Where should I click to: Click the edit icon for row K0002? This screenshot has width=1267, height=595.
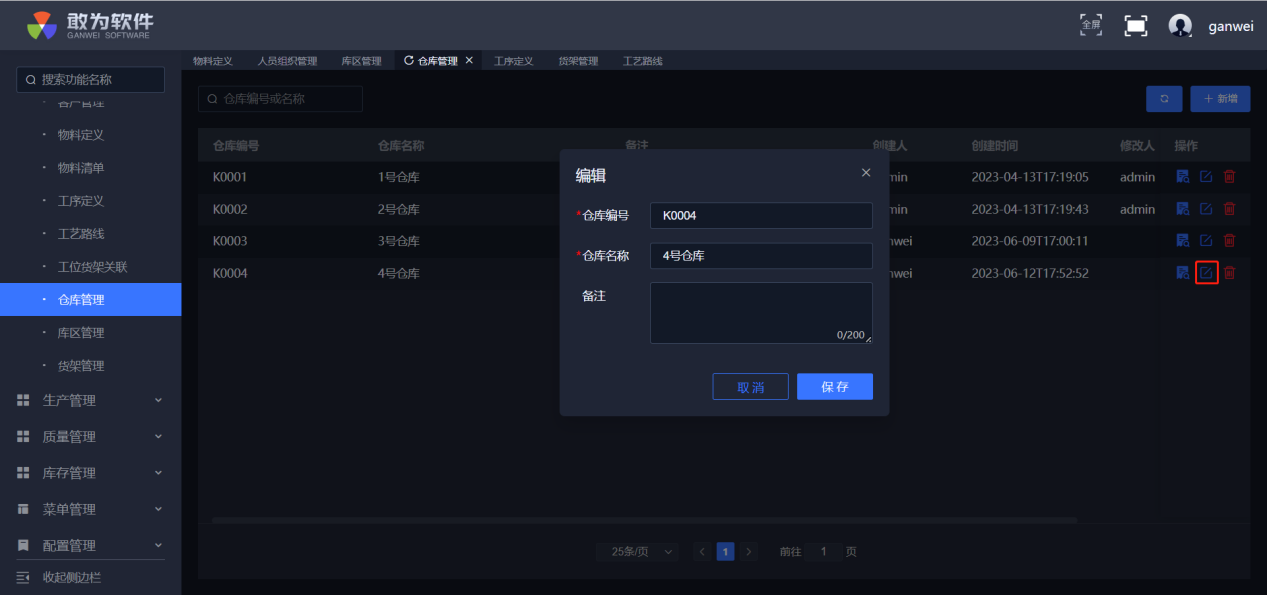(1206, 209)
